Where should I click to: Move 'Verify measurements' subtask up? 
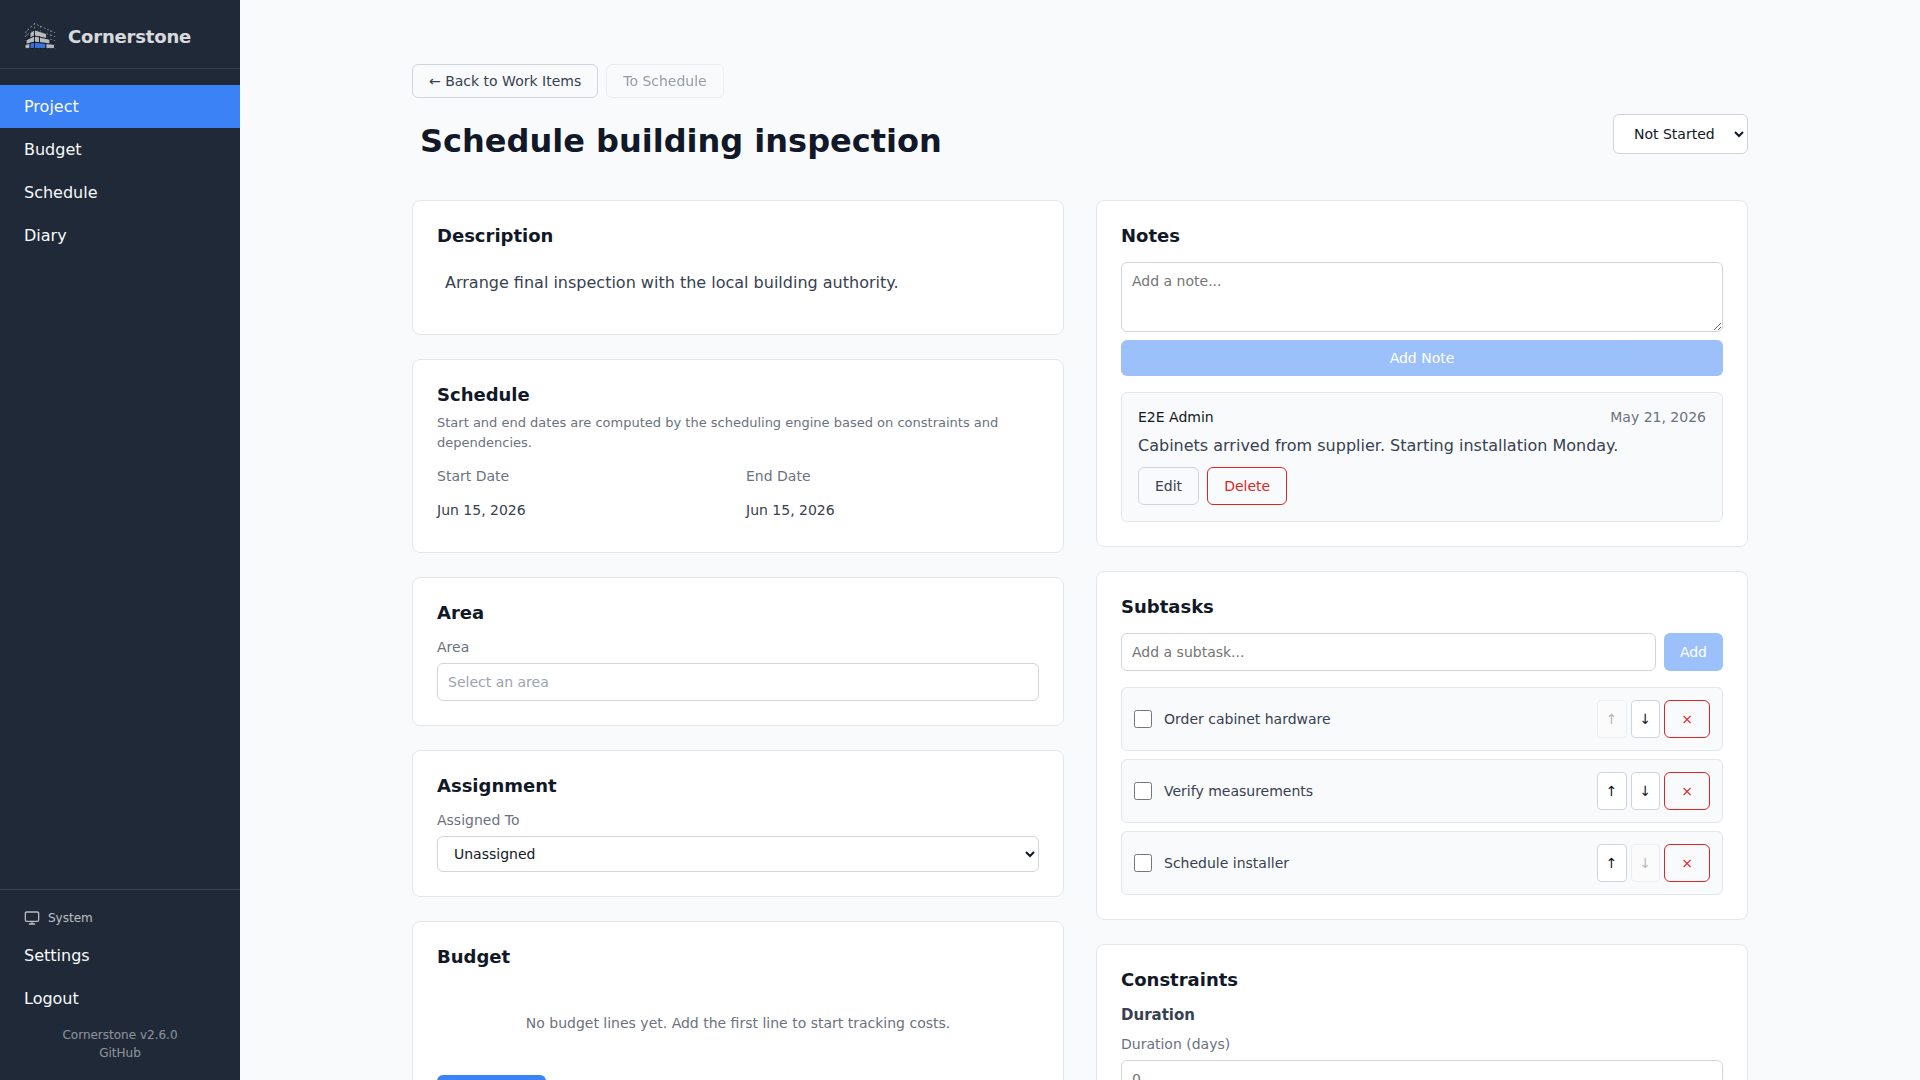pos(1611,791)
